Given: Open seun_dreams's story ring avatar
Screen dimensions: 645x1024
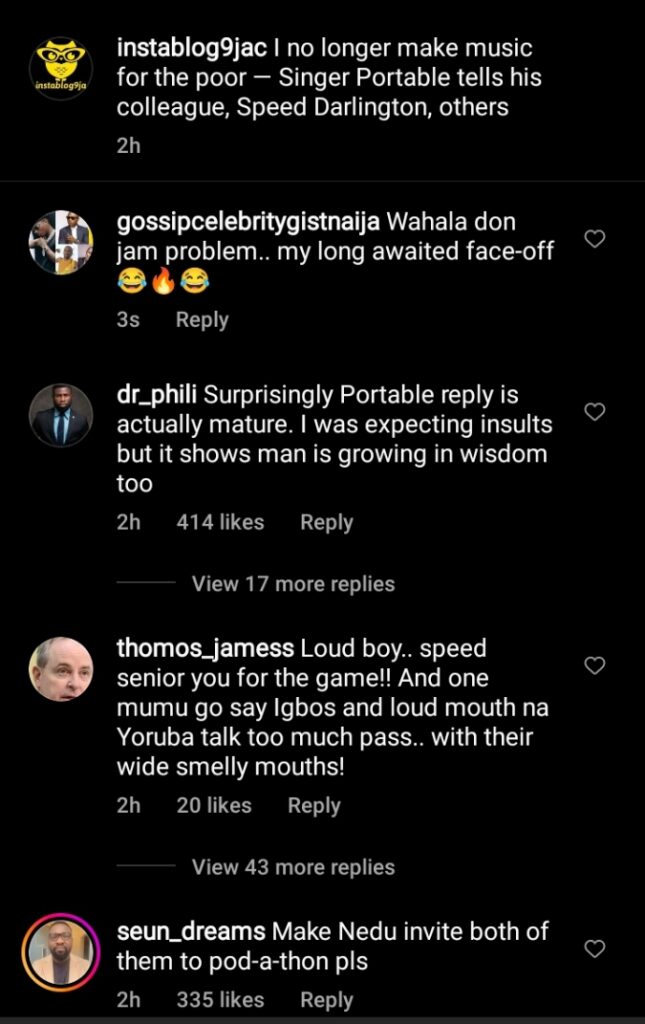Looking at the screenshot, I should (61, 951).
